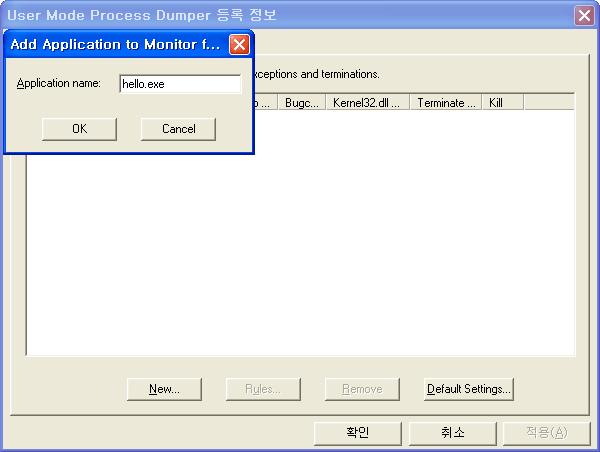Close the User Mode Process Dumper window
This screenshot has height=452, width=600.
(x=585, y=15)
